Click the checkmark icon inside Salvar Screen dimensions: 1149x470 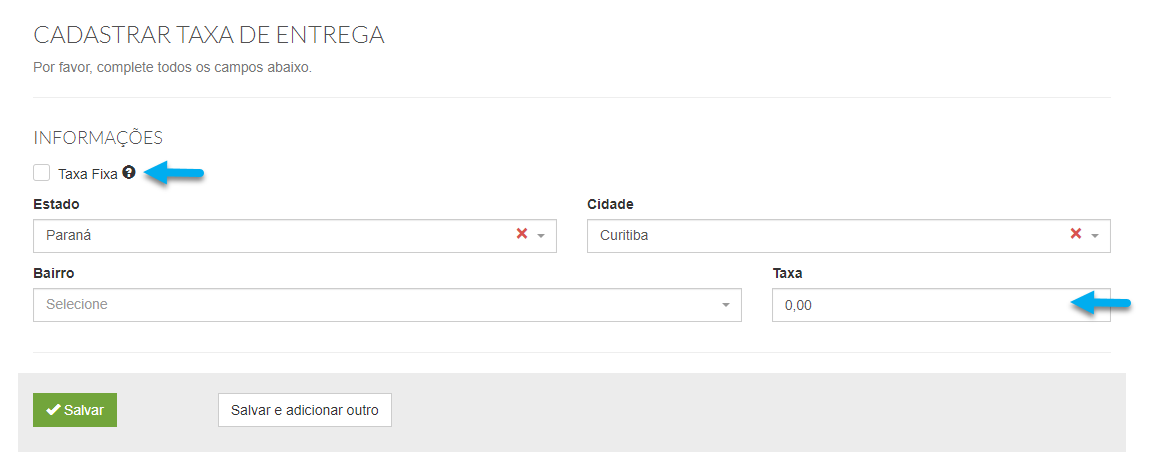53,410
